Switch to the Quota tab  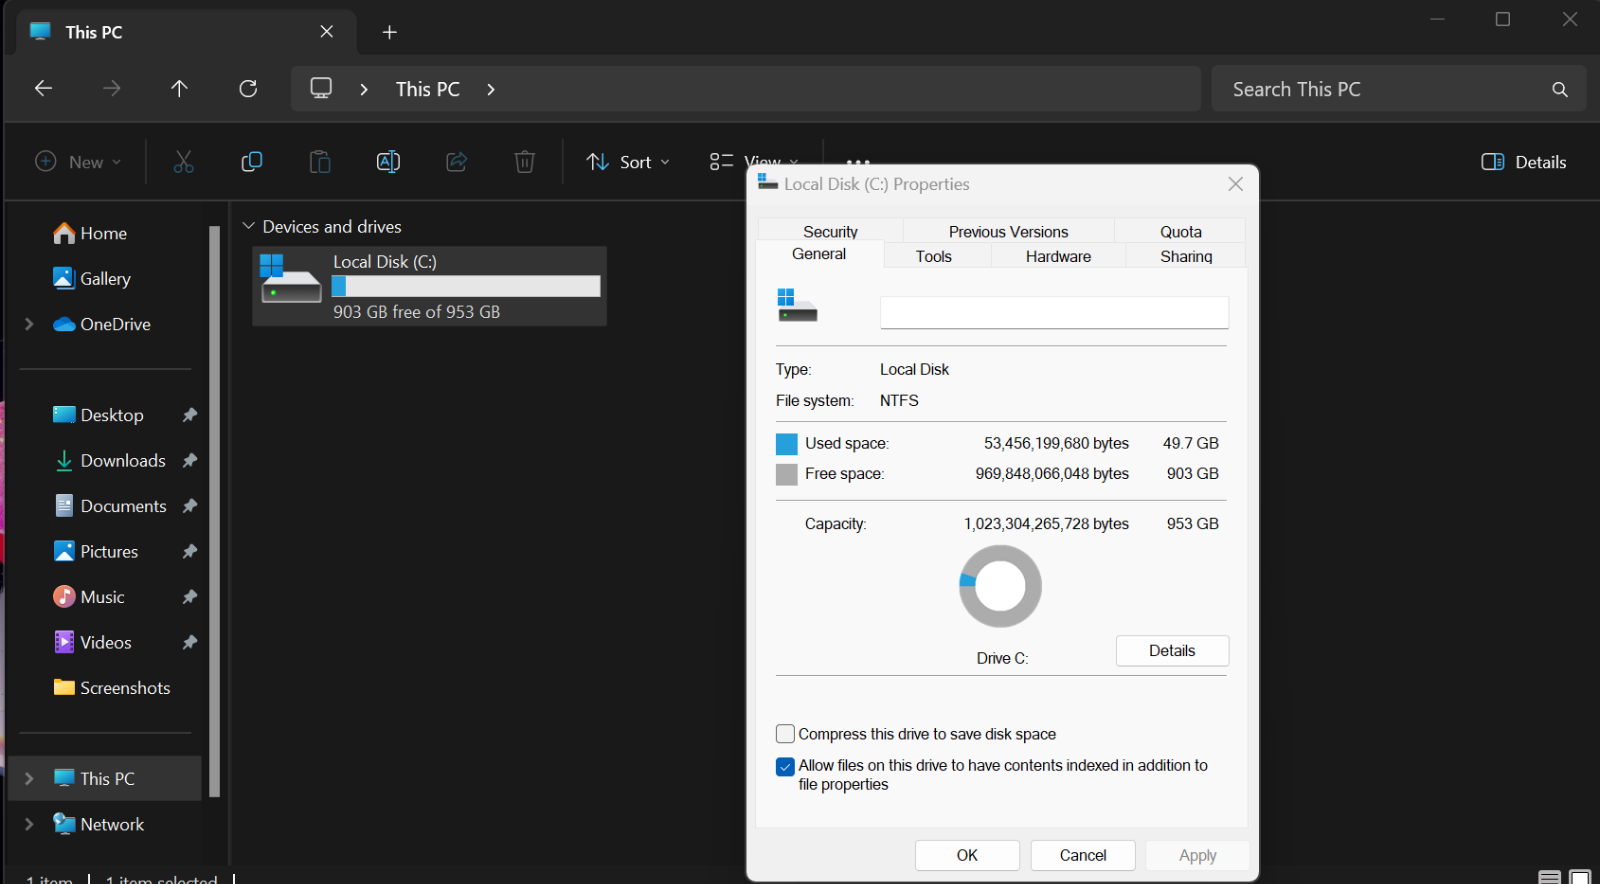(1180, 231)
